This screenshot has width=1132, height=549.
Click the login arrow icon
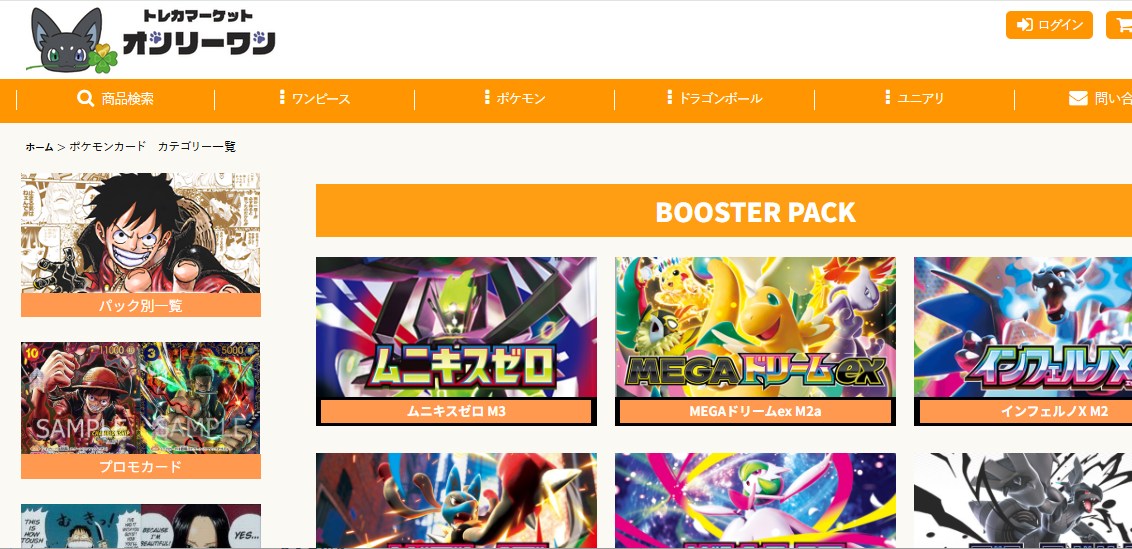point(1024,25)
